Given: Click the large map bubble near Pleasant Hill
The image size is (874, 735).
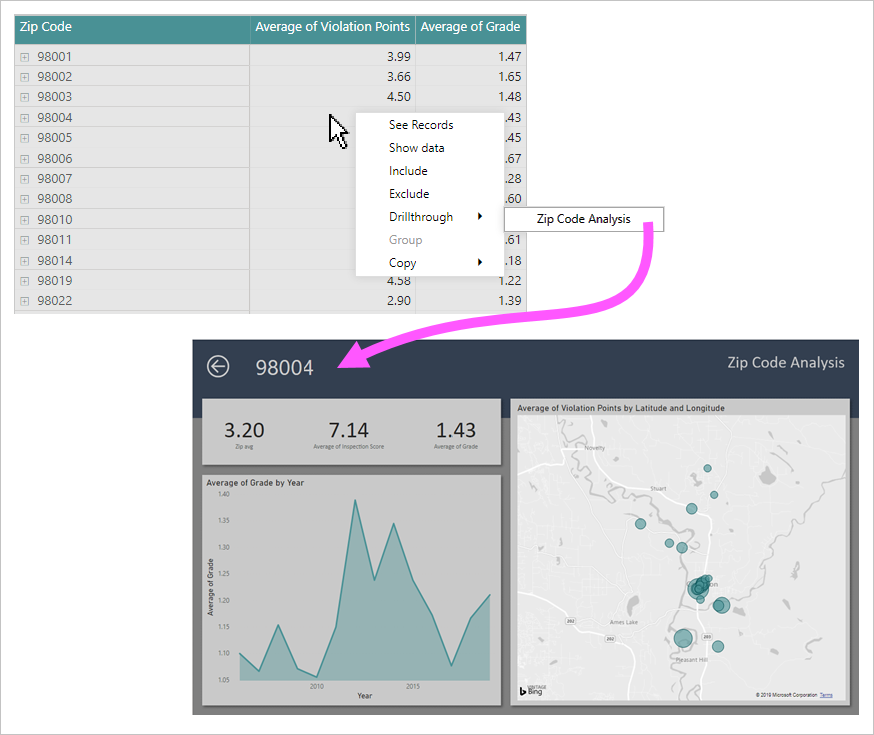Looking at the screenshot, I should pyautogui.click(x=683, y=637).
